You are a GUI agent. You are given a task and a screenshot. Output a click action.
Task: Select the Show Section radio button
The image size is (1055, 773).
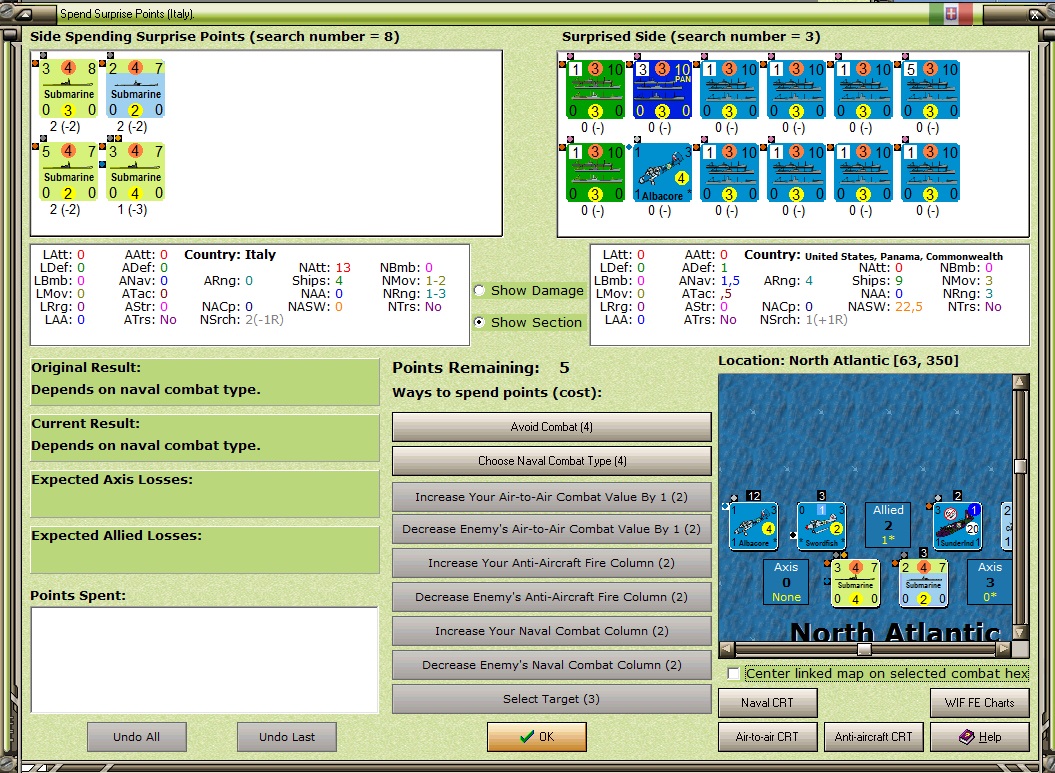479,323
